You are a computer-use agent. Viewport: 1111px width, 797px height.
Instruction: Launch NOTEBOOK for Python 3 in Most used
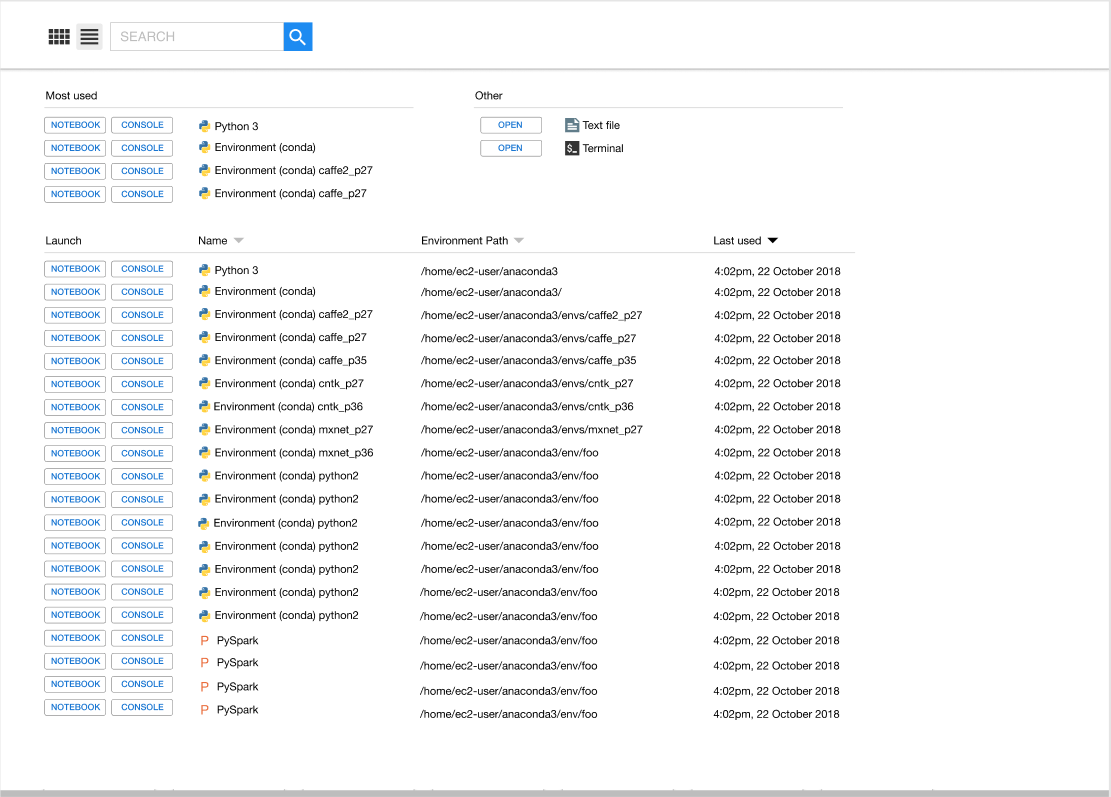tap(75, 125)
